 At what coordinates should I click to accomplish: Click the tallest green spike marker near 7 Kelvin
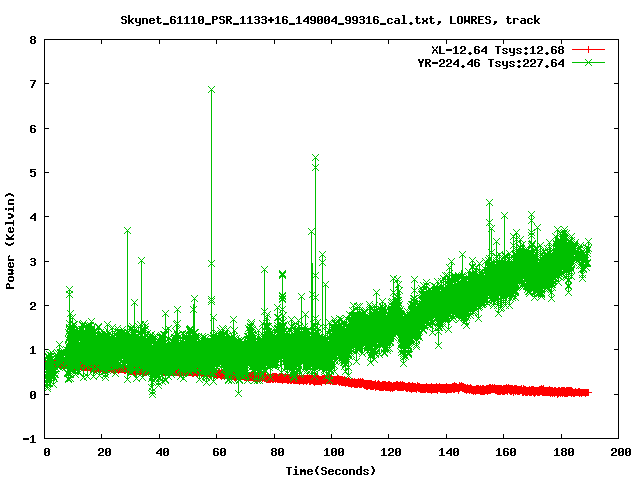click(x=211, y=90)
